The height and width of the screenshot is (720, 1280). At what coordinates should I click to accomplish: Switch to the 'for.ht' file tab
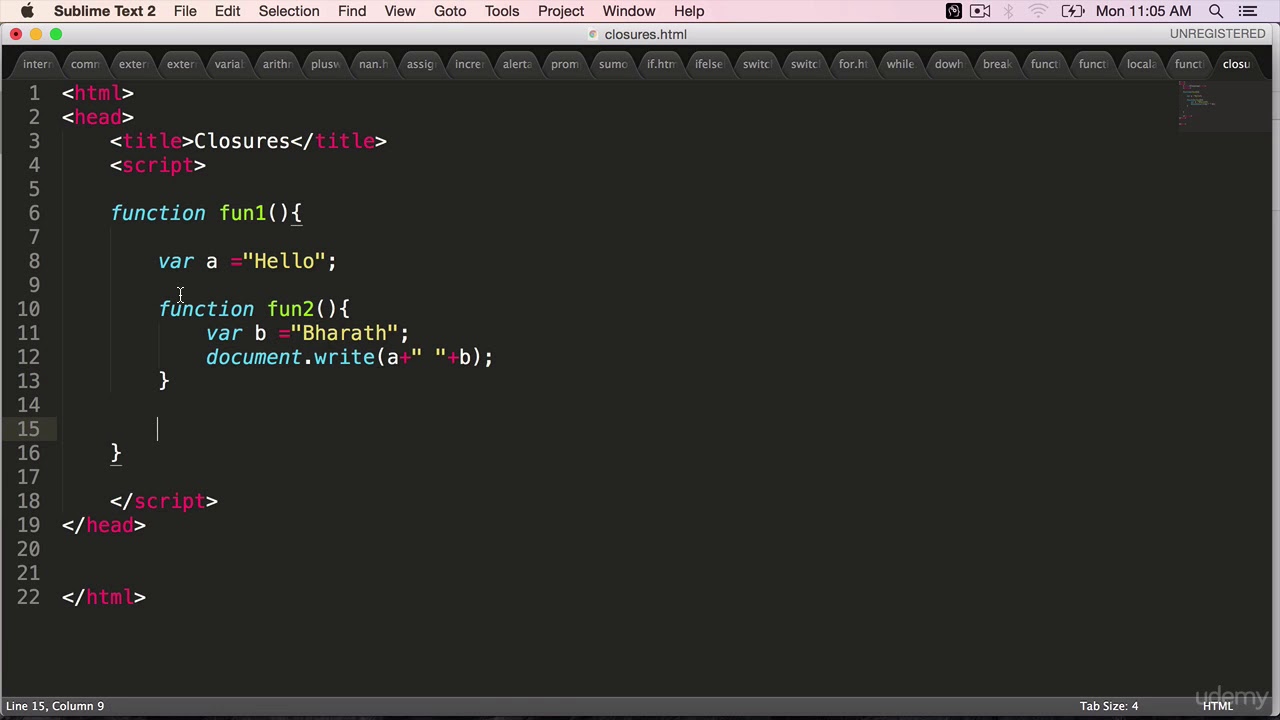[x=853, y=64]
